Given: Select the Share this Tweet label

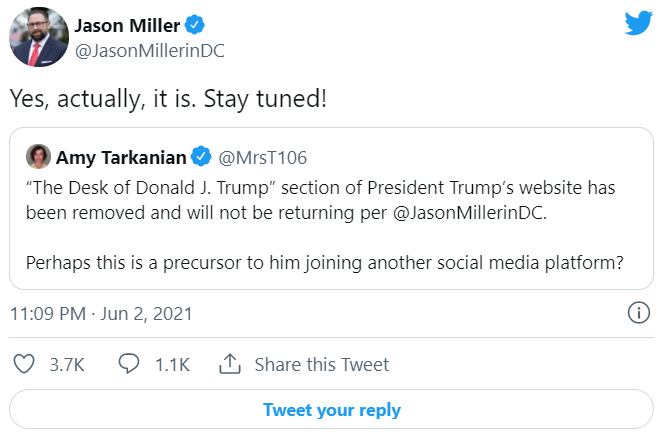Looking at the screenshot, I should [321, 364].
